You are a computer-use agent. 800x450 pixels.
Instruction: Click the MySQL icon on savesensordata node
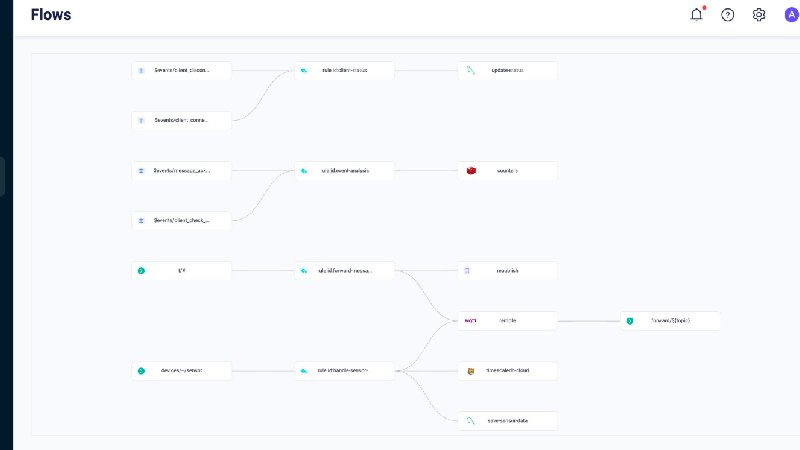(471, 421)
